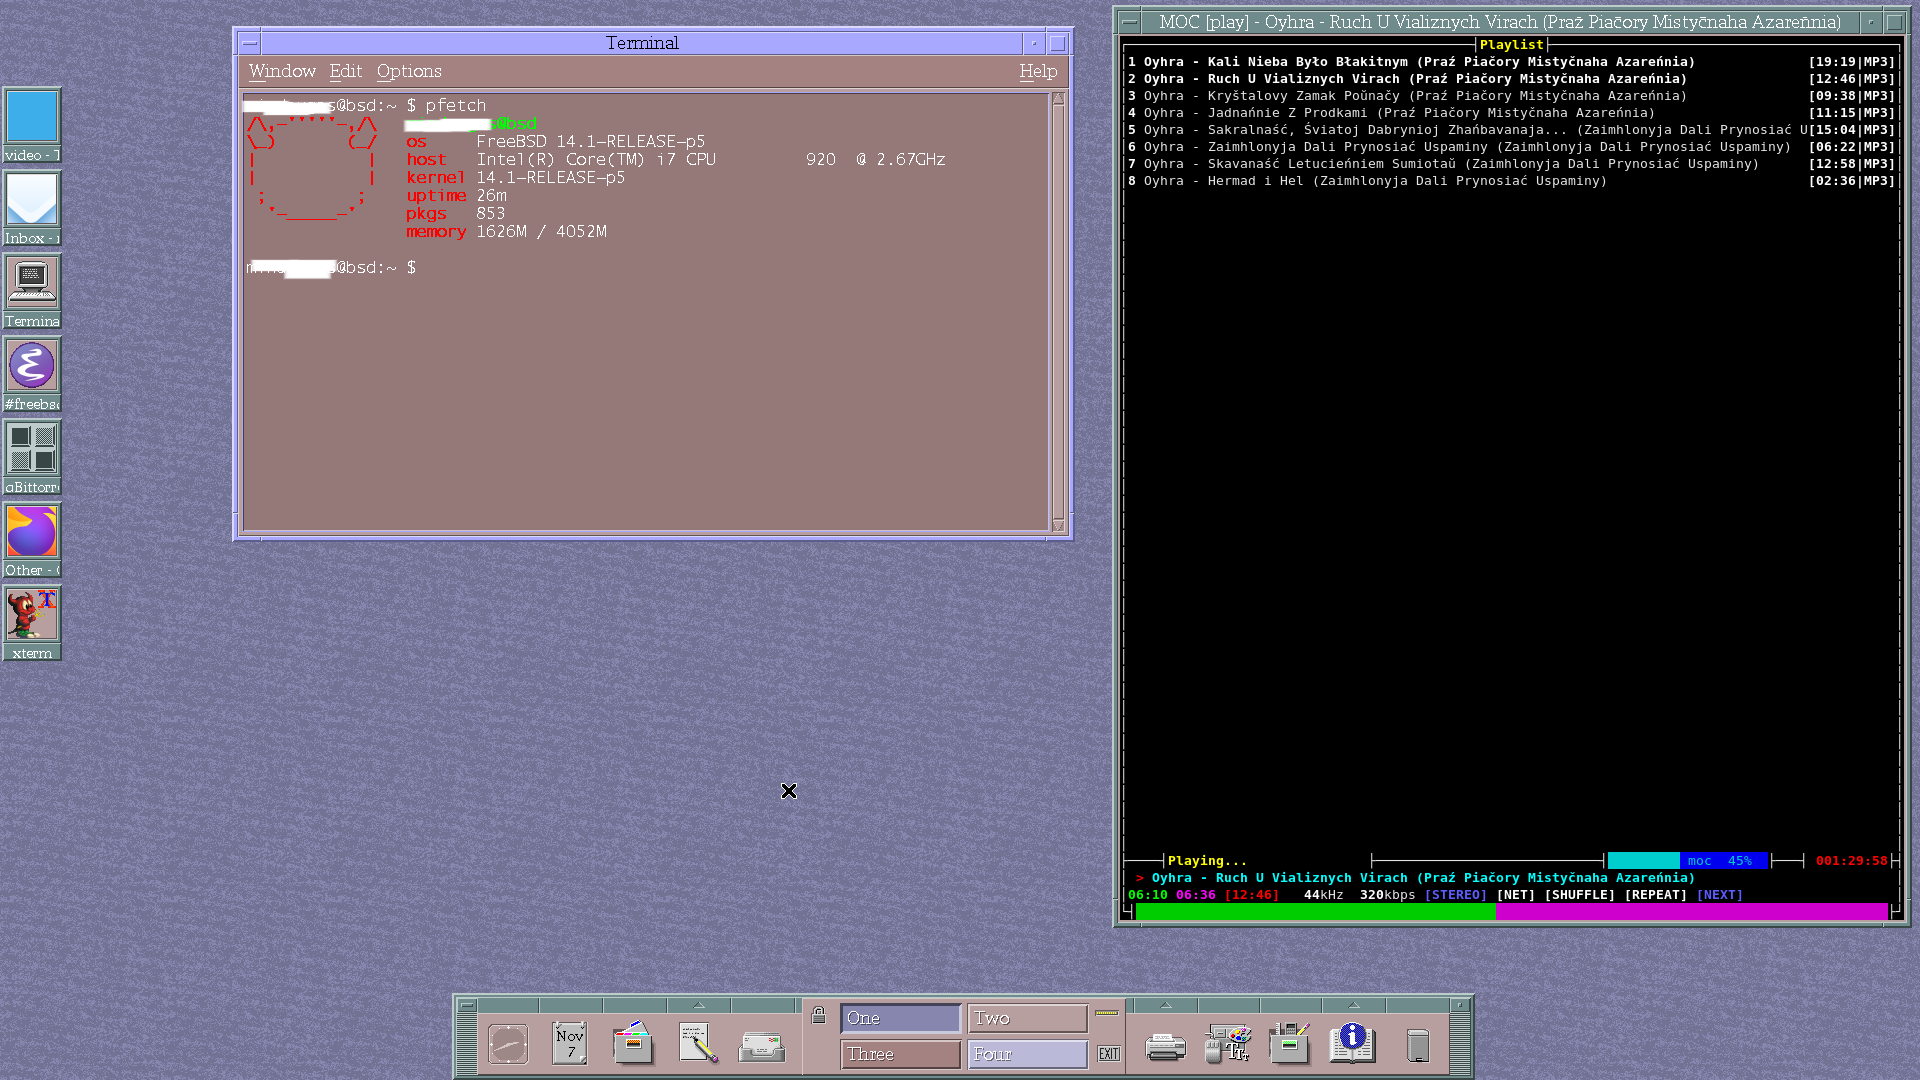Click the [STEREO] indicator in MOC

coord(1455,895)
